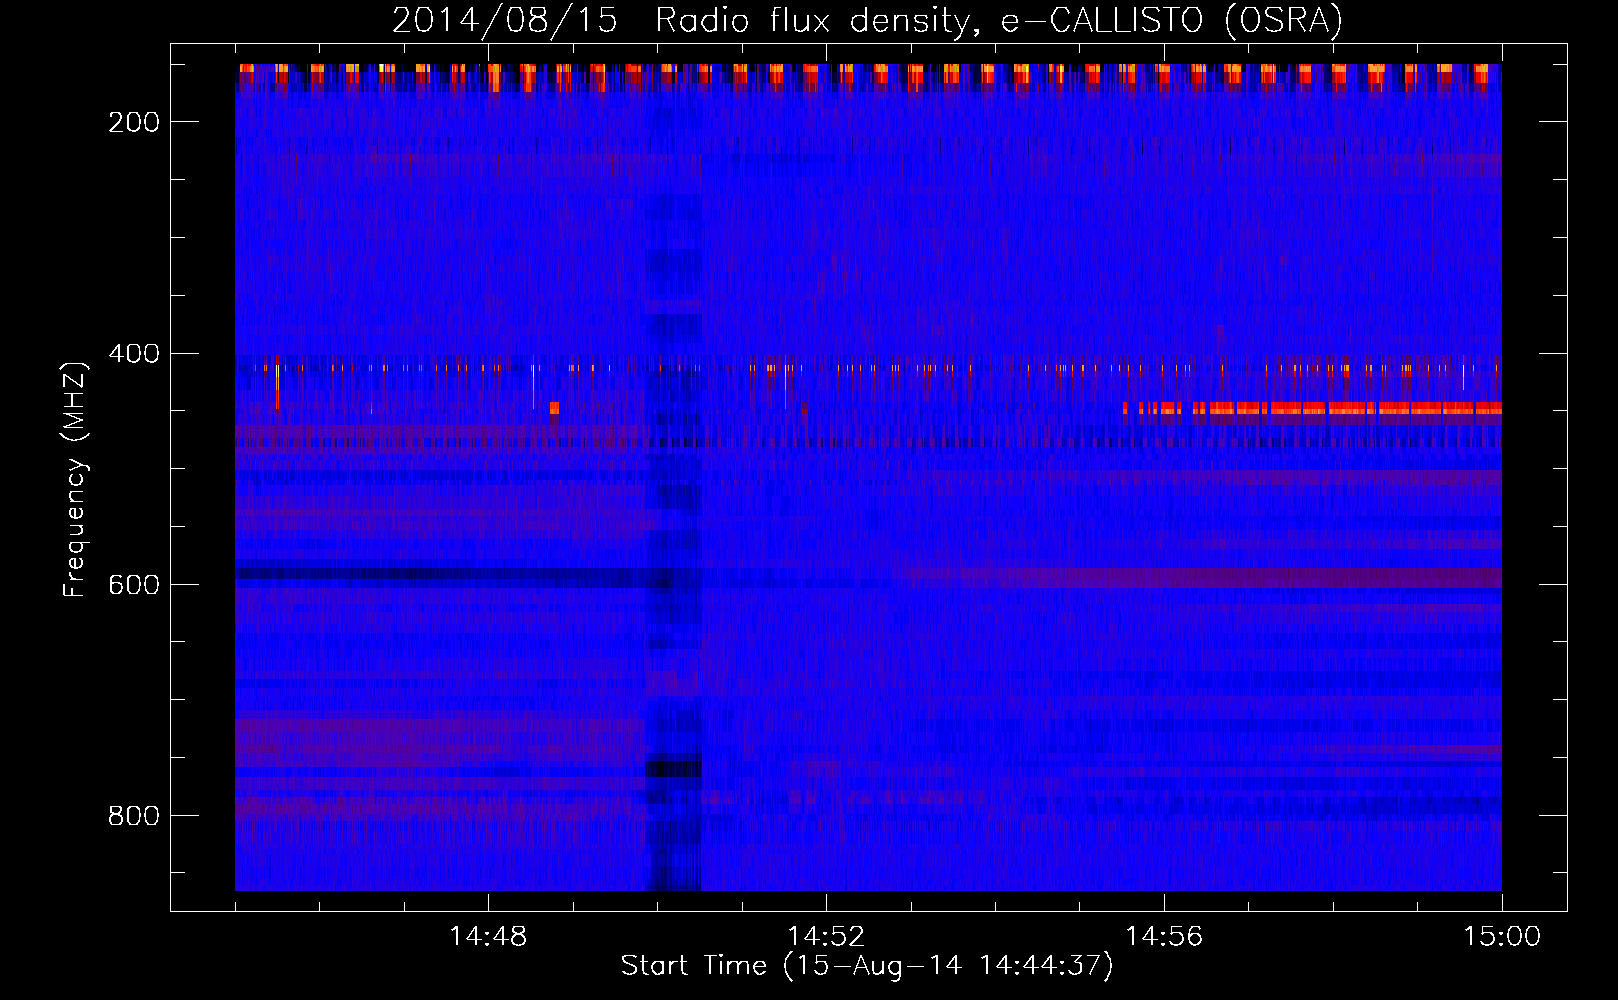Click the "800" frequency tick label
The width and height of the screenshot is (1618, 1000).
pos(134,816)
